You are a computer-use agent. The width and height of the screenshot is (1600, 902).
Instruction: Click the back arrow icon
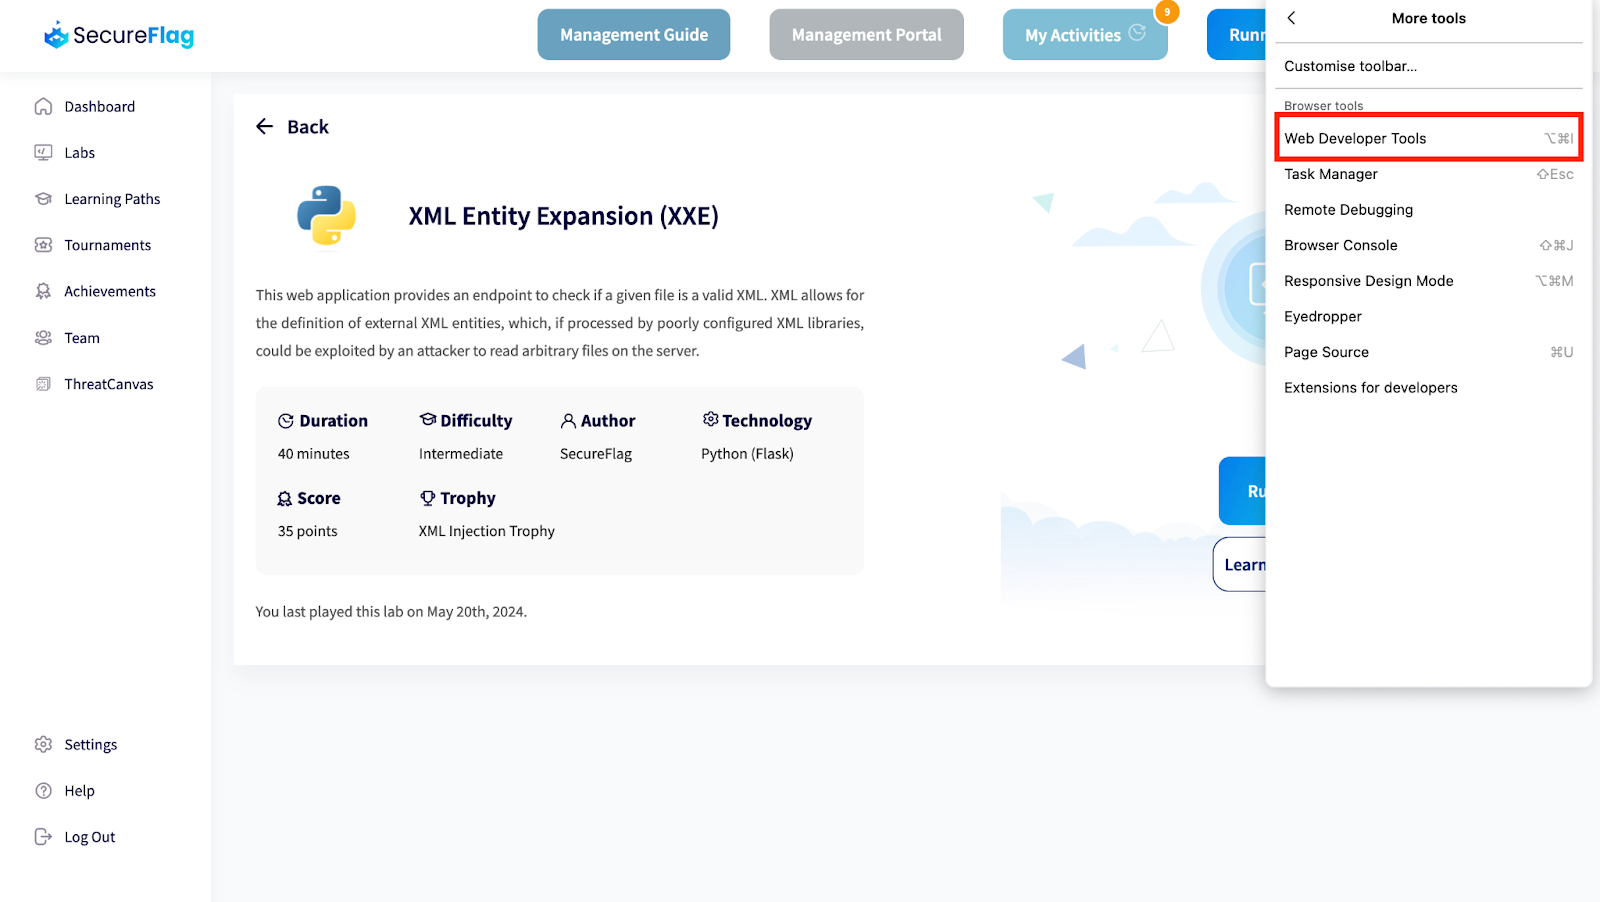(x=264, y=126)
